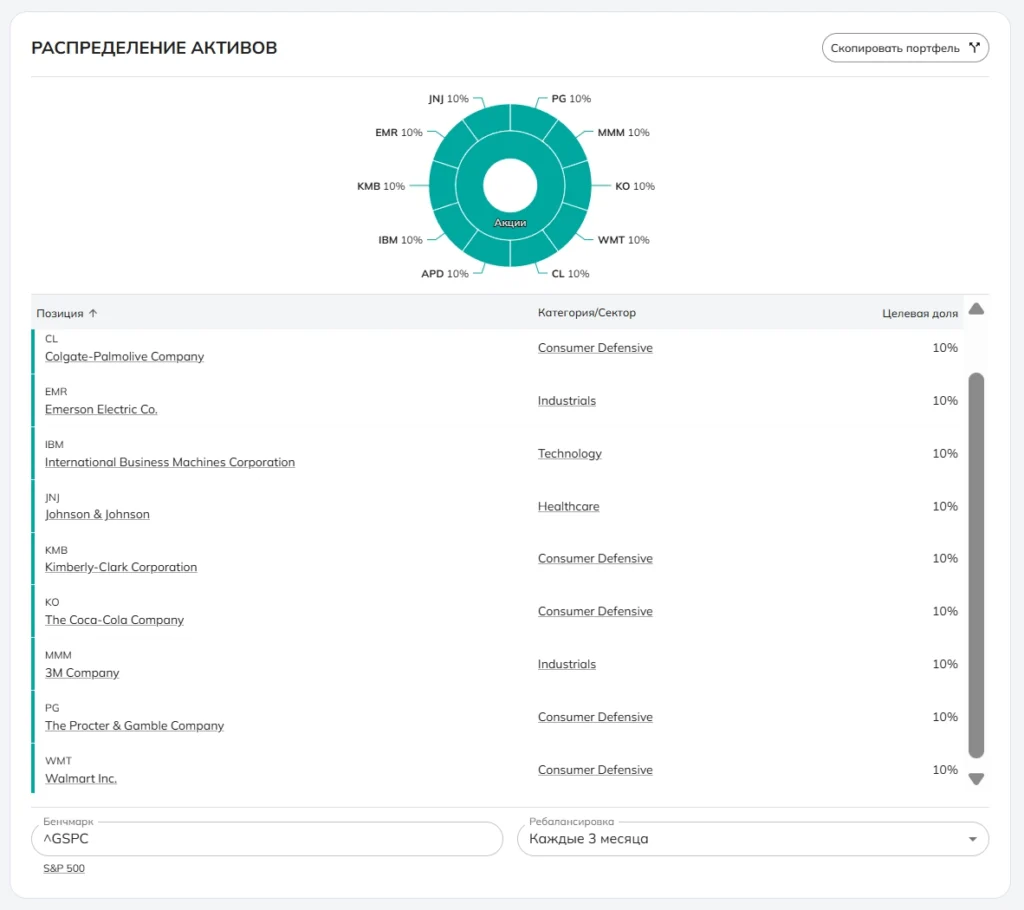Click the MMM ticker in the table
The height and width of the screenshot is (910, 1024).
pos(58,655)
